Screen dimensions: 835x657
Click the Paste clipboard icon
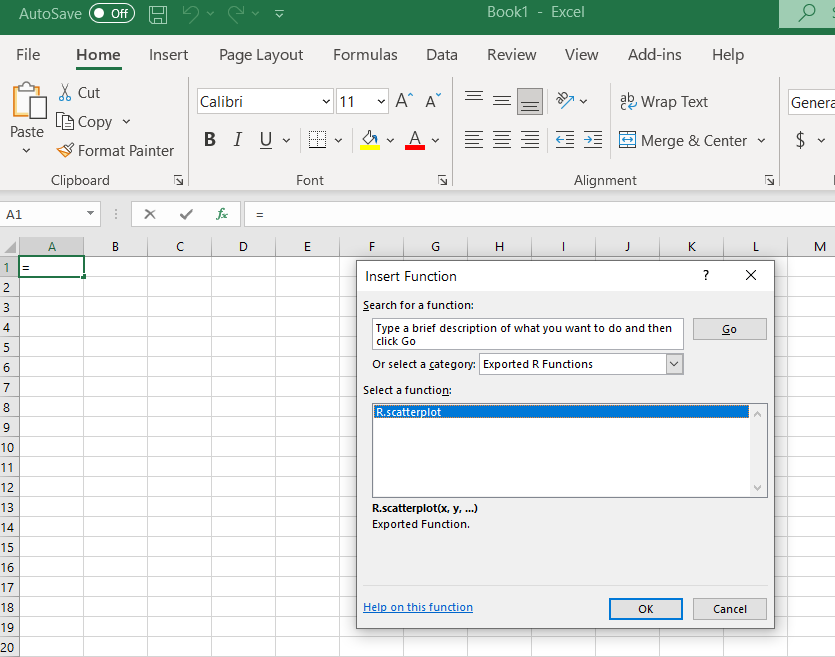[28, 101]
